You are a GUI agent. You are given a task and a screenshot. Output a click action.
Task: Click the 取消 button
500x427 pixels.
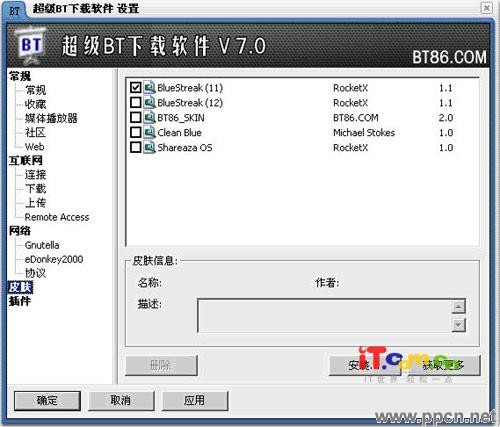pos(121,400)
